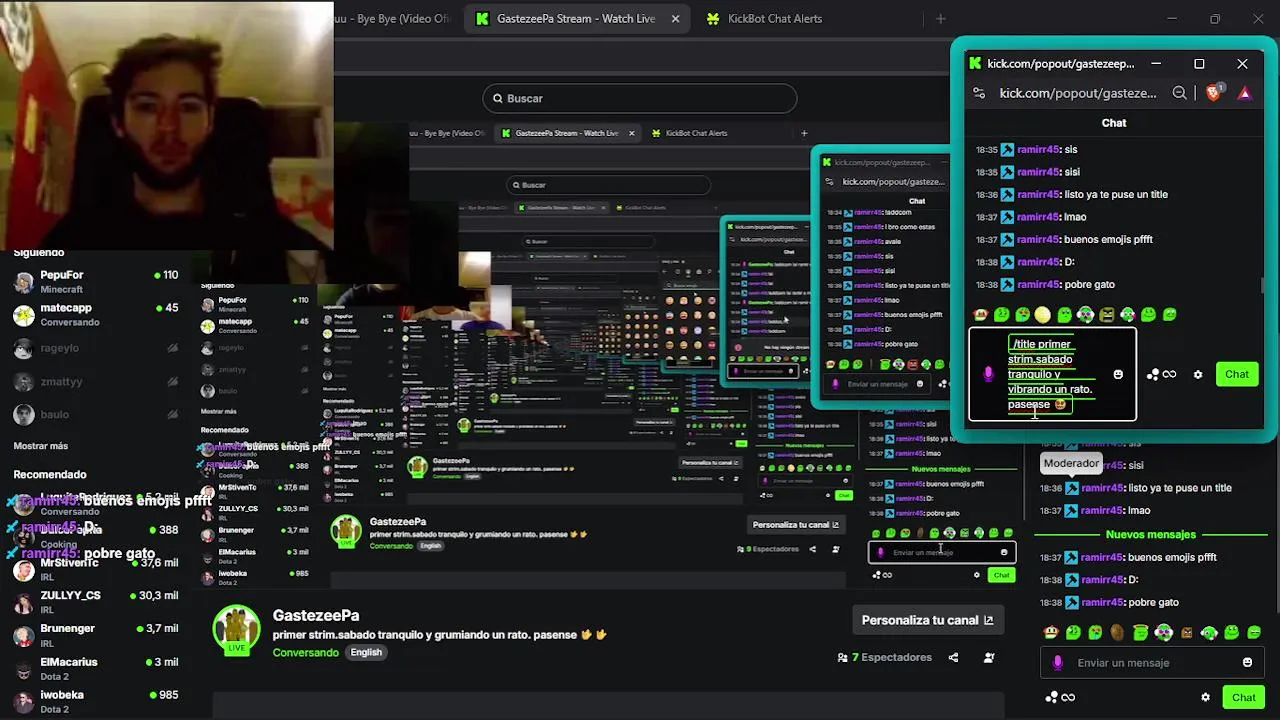This screenshot has width=1280, height=720.
Task: Open Brunenger recommended channel
Action: tap(96, 635)
